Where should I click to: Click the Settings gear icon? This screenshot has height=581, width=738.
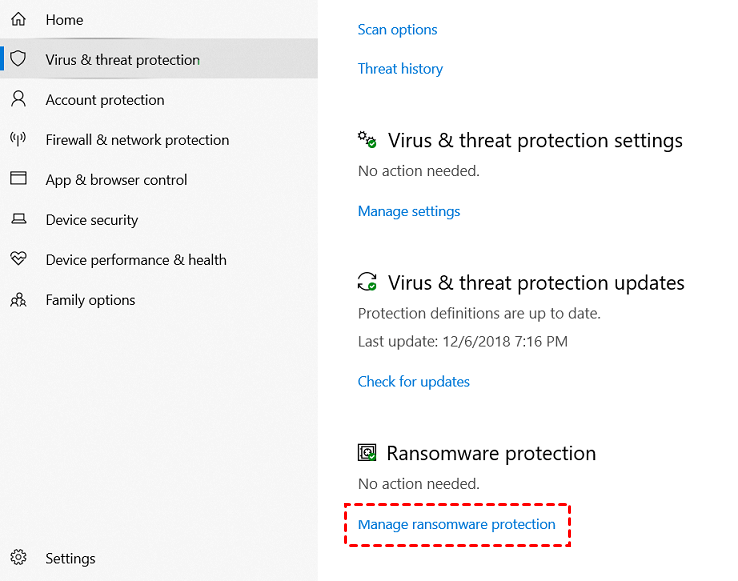coord(18,558)
